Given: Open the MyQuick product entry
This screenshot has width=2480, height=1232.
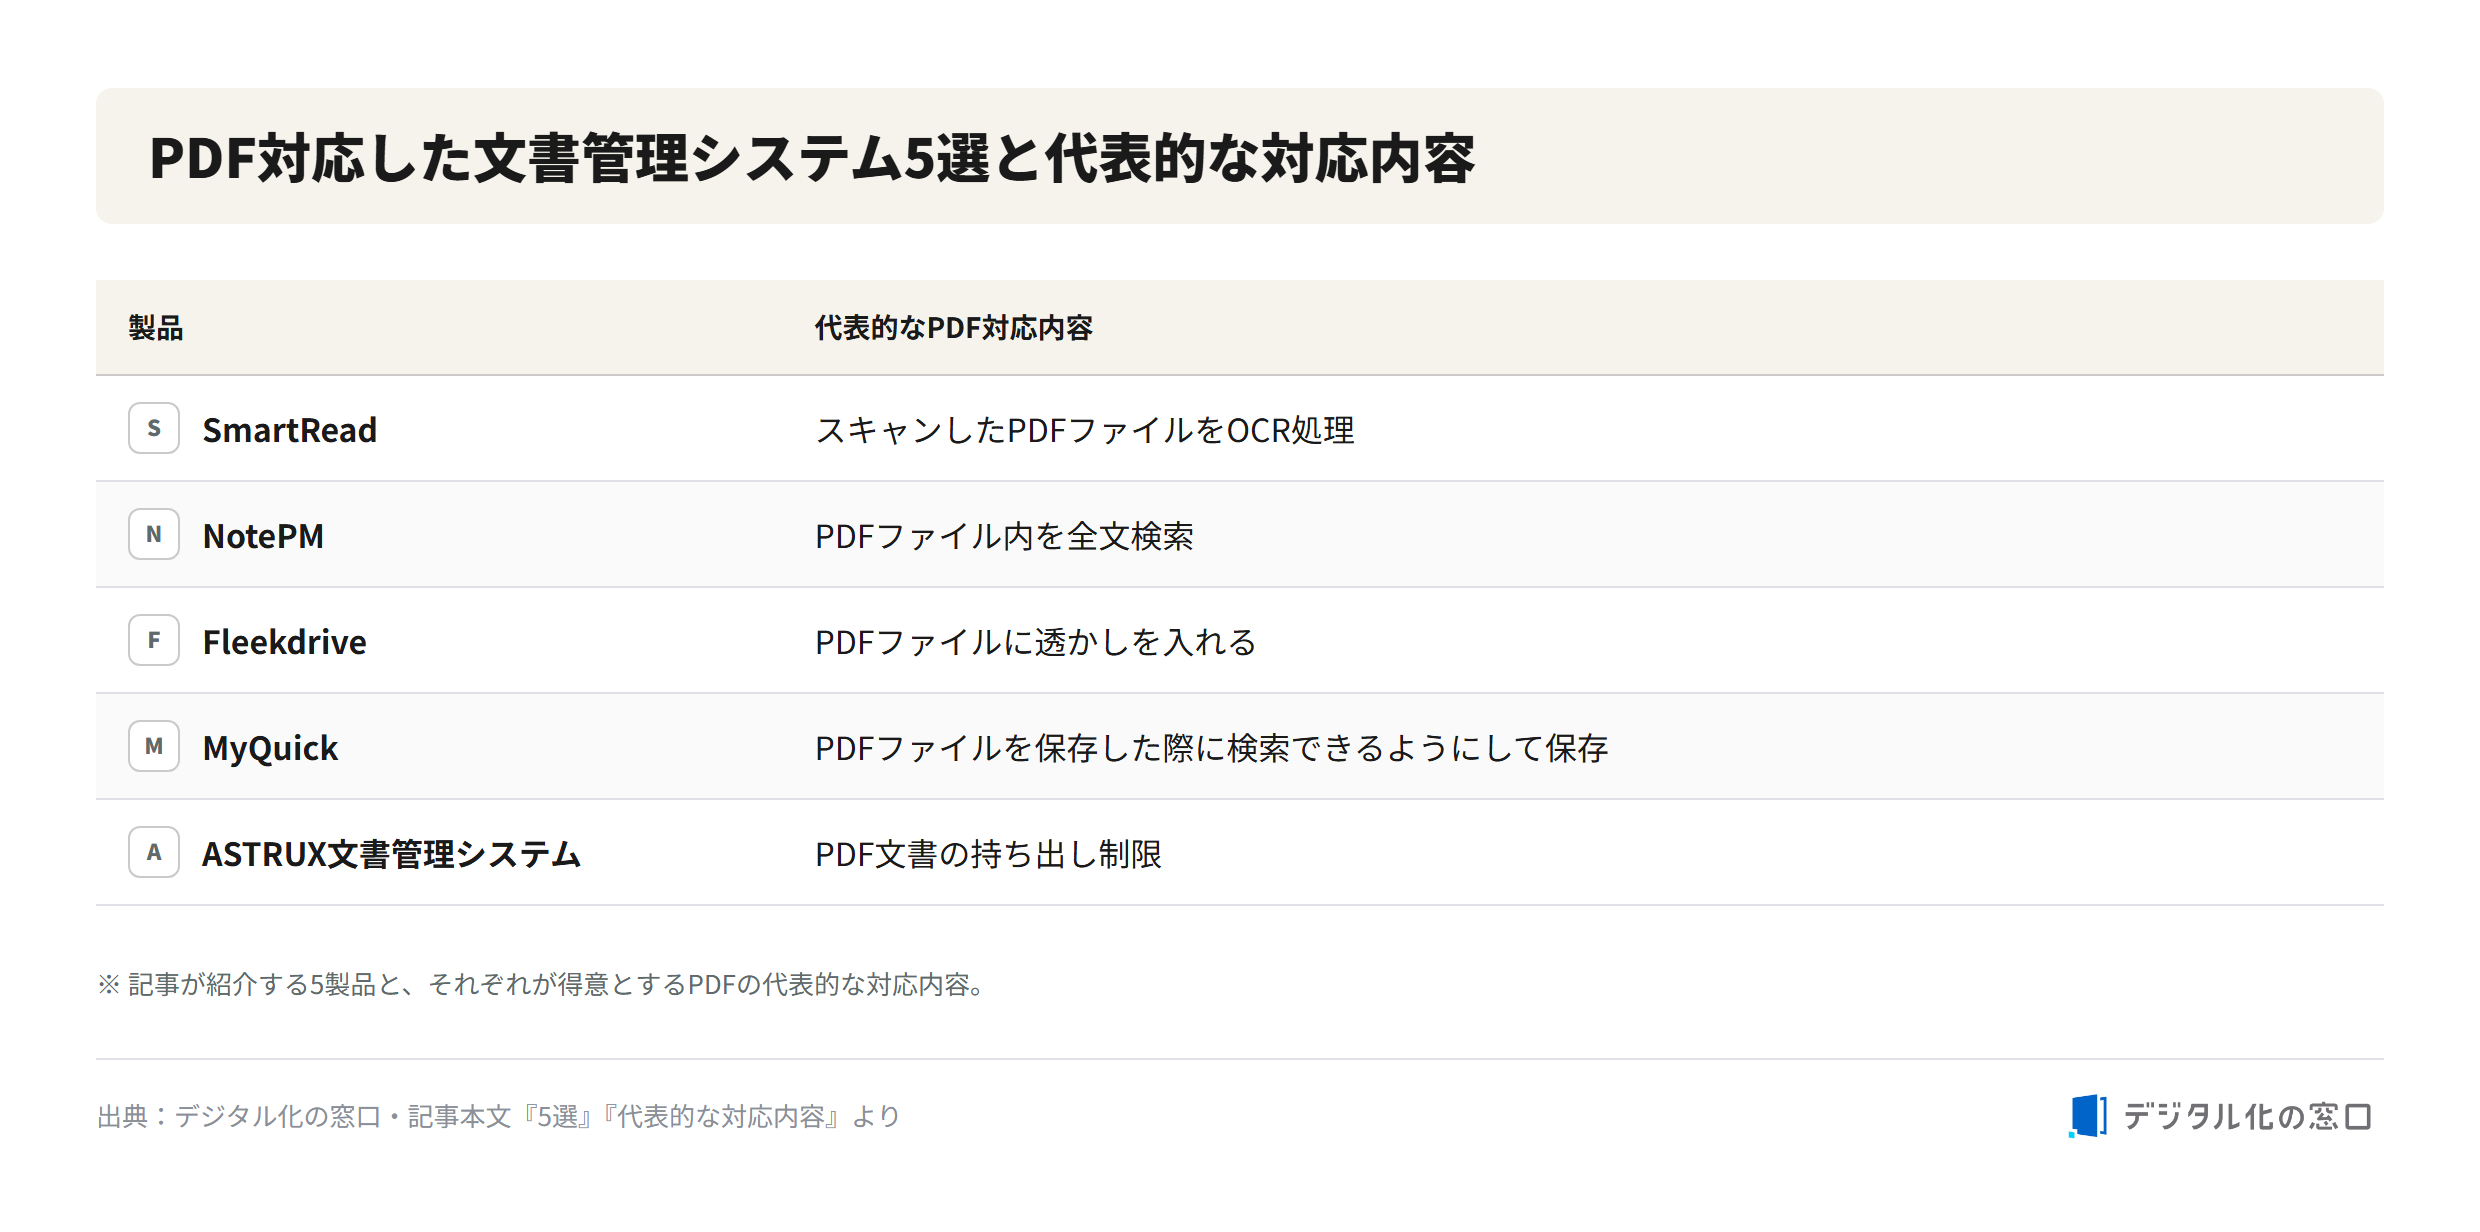Looking at the screenshot, I should pos(270,748).
